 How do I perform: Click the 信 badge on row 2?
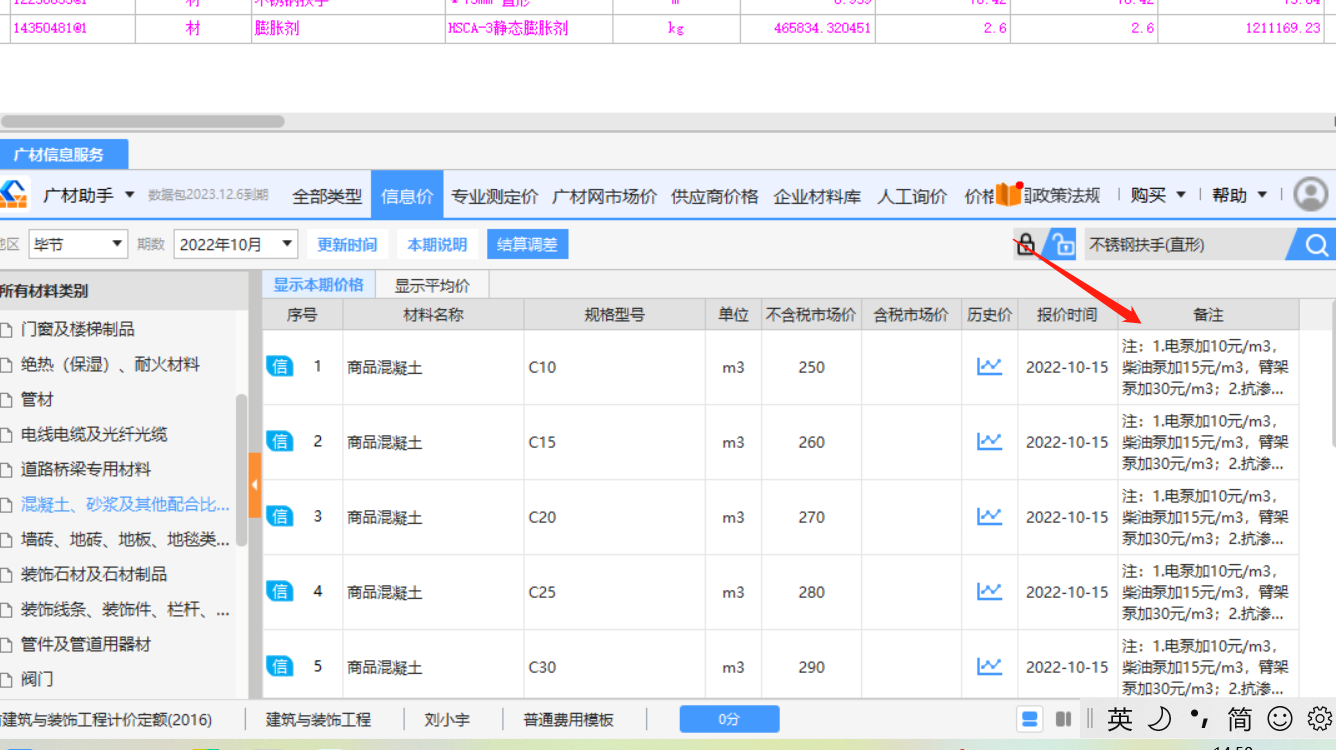pos(280,442)
